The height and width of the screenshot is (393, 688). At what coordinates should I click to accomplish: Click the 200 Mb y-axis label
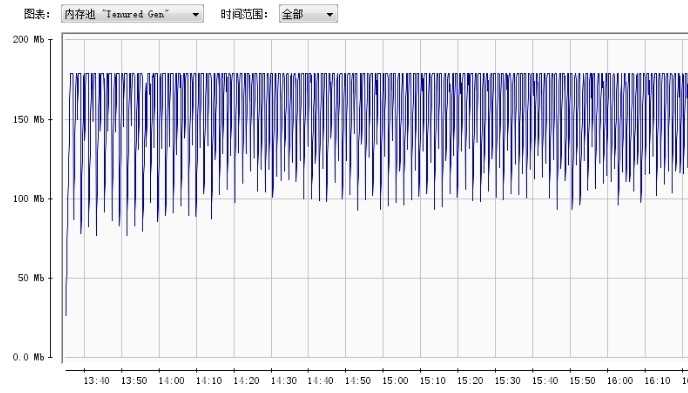[x=29, y=39]
